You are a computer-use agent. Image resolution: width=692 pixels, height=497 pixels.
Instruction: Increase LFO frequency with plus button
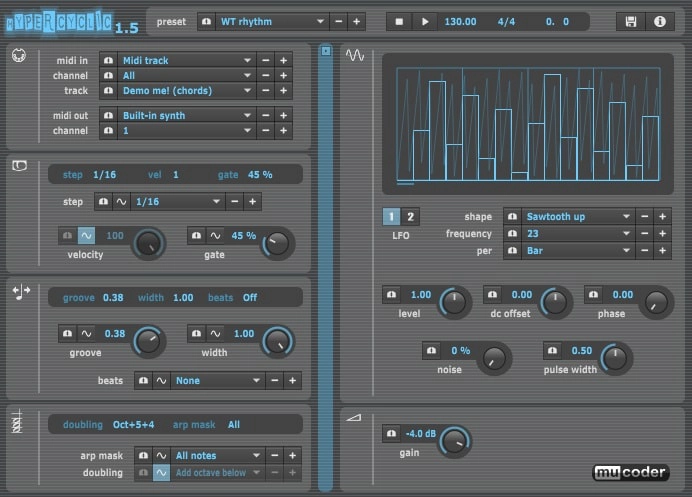[662, 233]
